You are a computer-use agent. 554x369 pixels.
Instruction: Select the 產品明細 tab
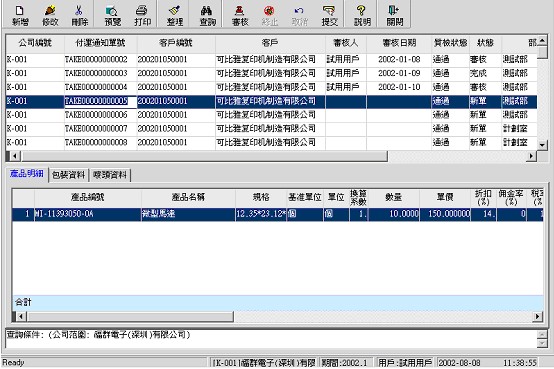point(27,174)
